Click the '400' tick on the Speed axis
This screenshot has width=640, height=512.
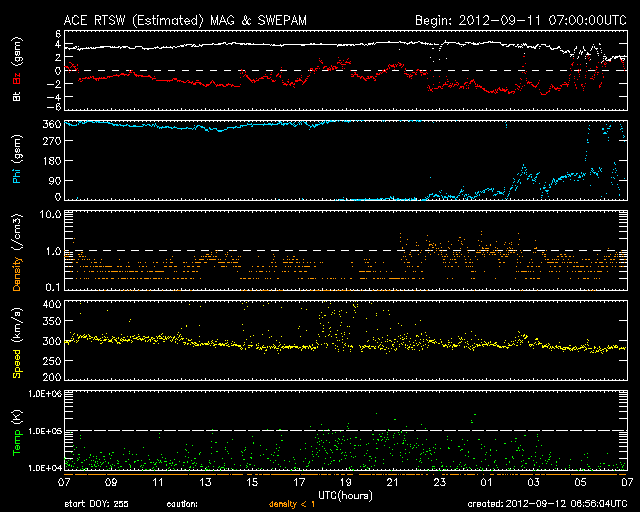(x=52, y=304)
